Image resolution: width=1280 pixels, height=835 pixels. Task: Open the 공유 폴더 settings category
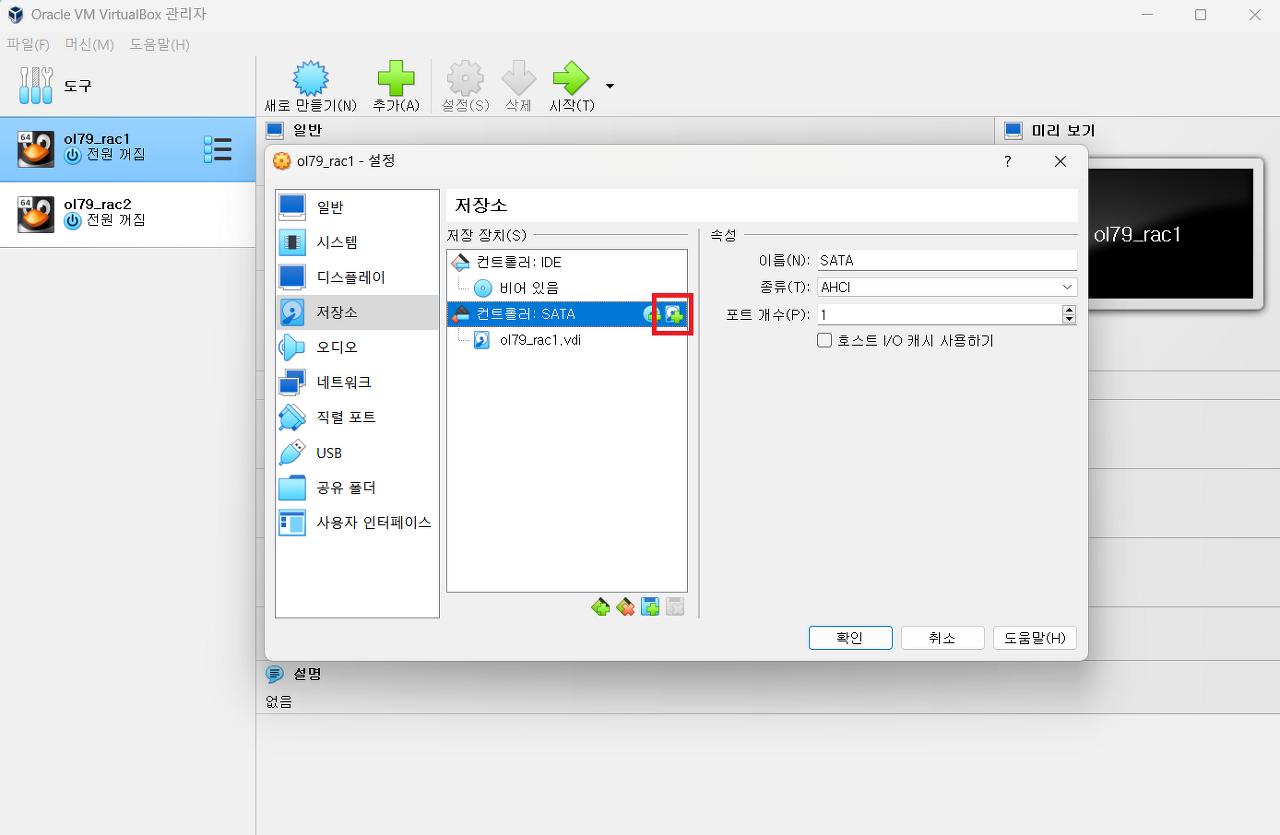(x=357, y=488)
